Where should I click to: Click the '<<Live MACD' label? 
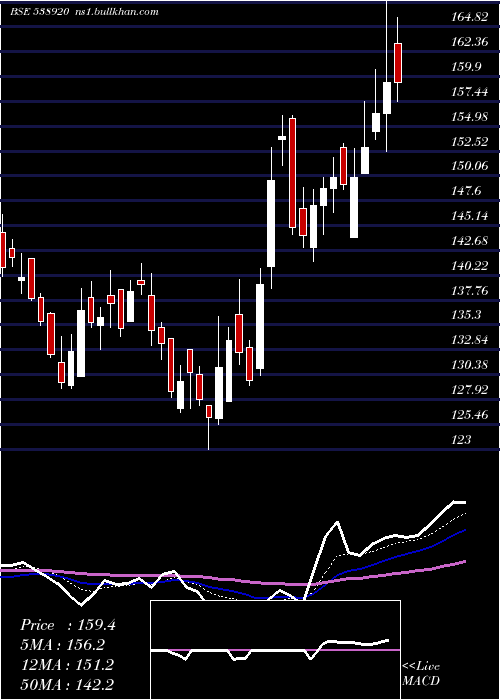tap(421, 674)
